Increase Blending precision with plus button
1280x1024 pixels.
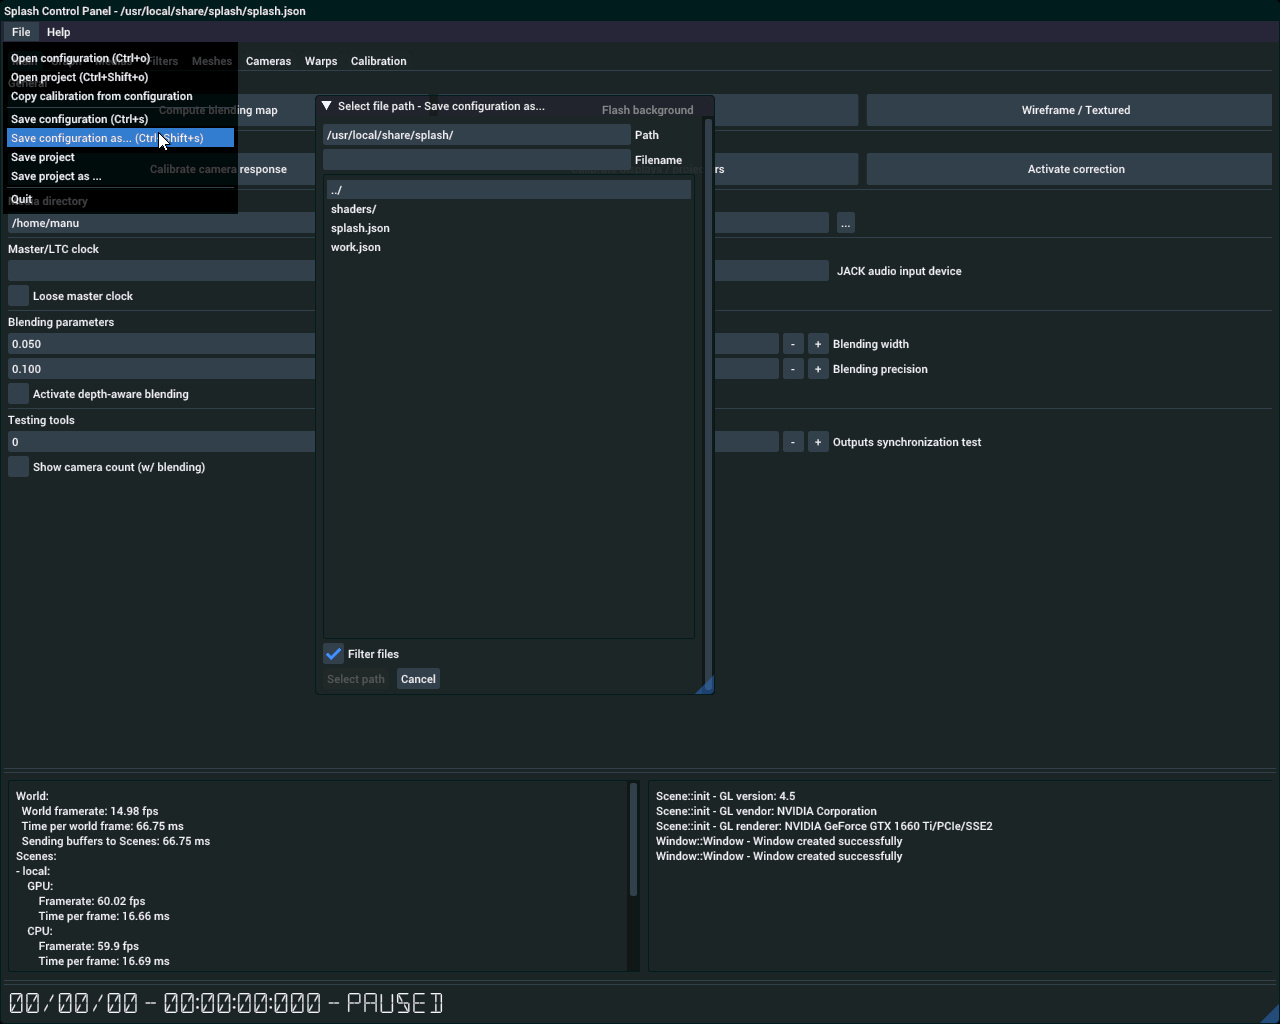pos(818,369)
